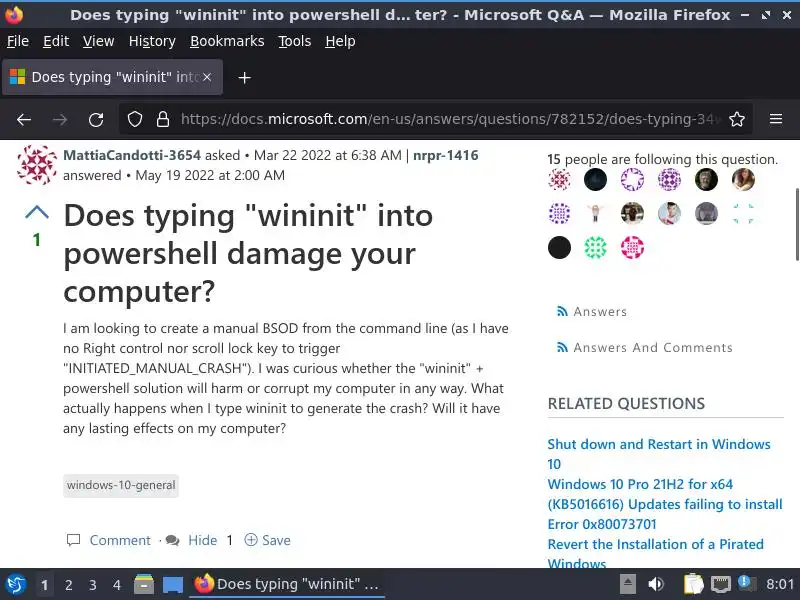Open the History menu

[152, 41]
